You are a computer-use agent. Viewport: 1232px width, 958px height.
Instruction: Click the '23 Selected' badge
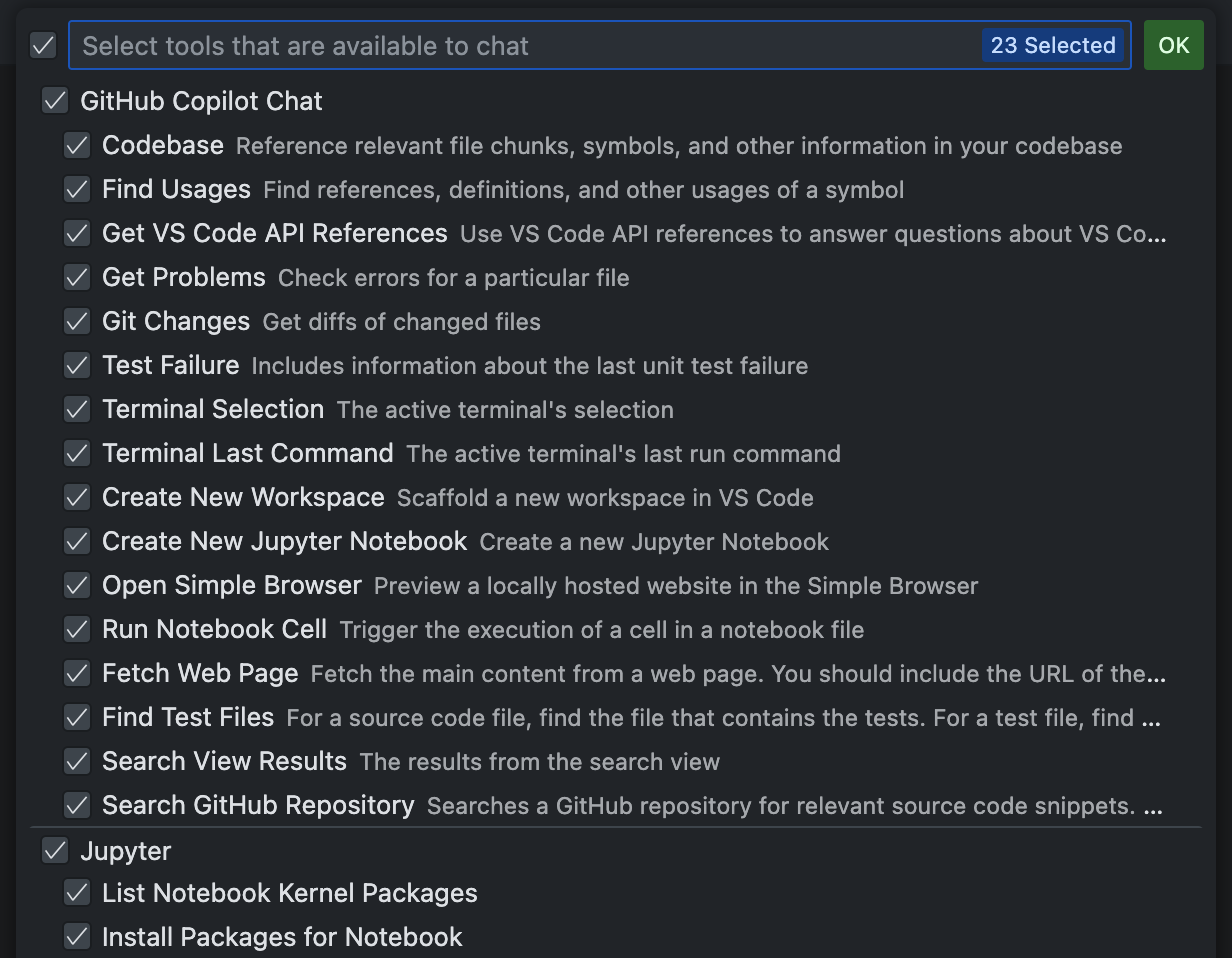1053,45
